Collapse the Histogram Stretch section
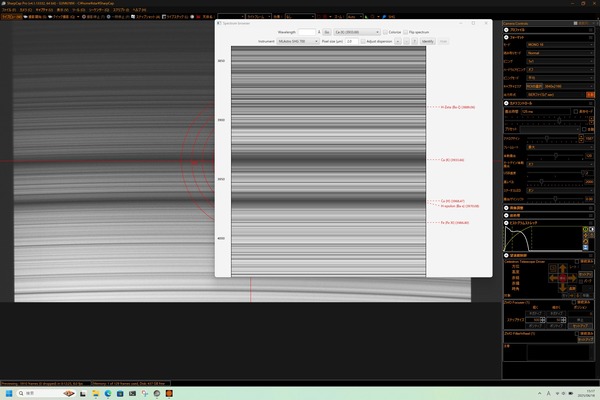 click(x=506, y=223)
